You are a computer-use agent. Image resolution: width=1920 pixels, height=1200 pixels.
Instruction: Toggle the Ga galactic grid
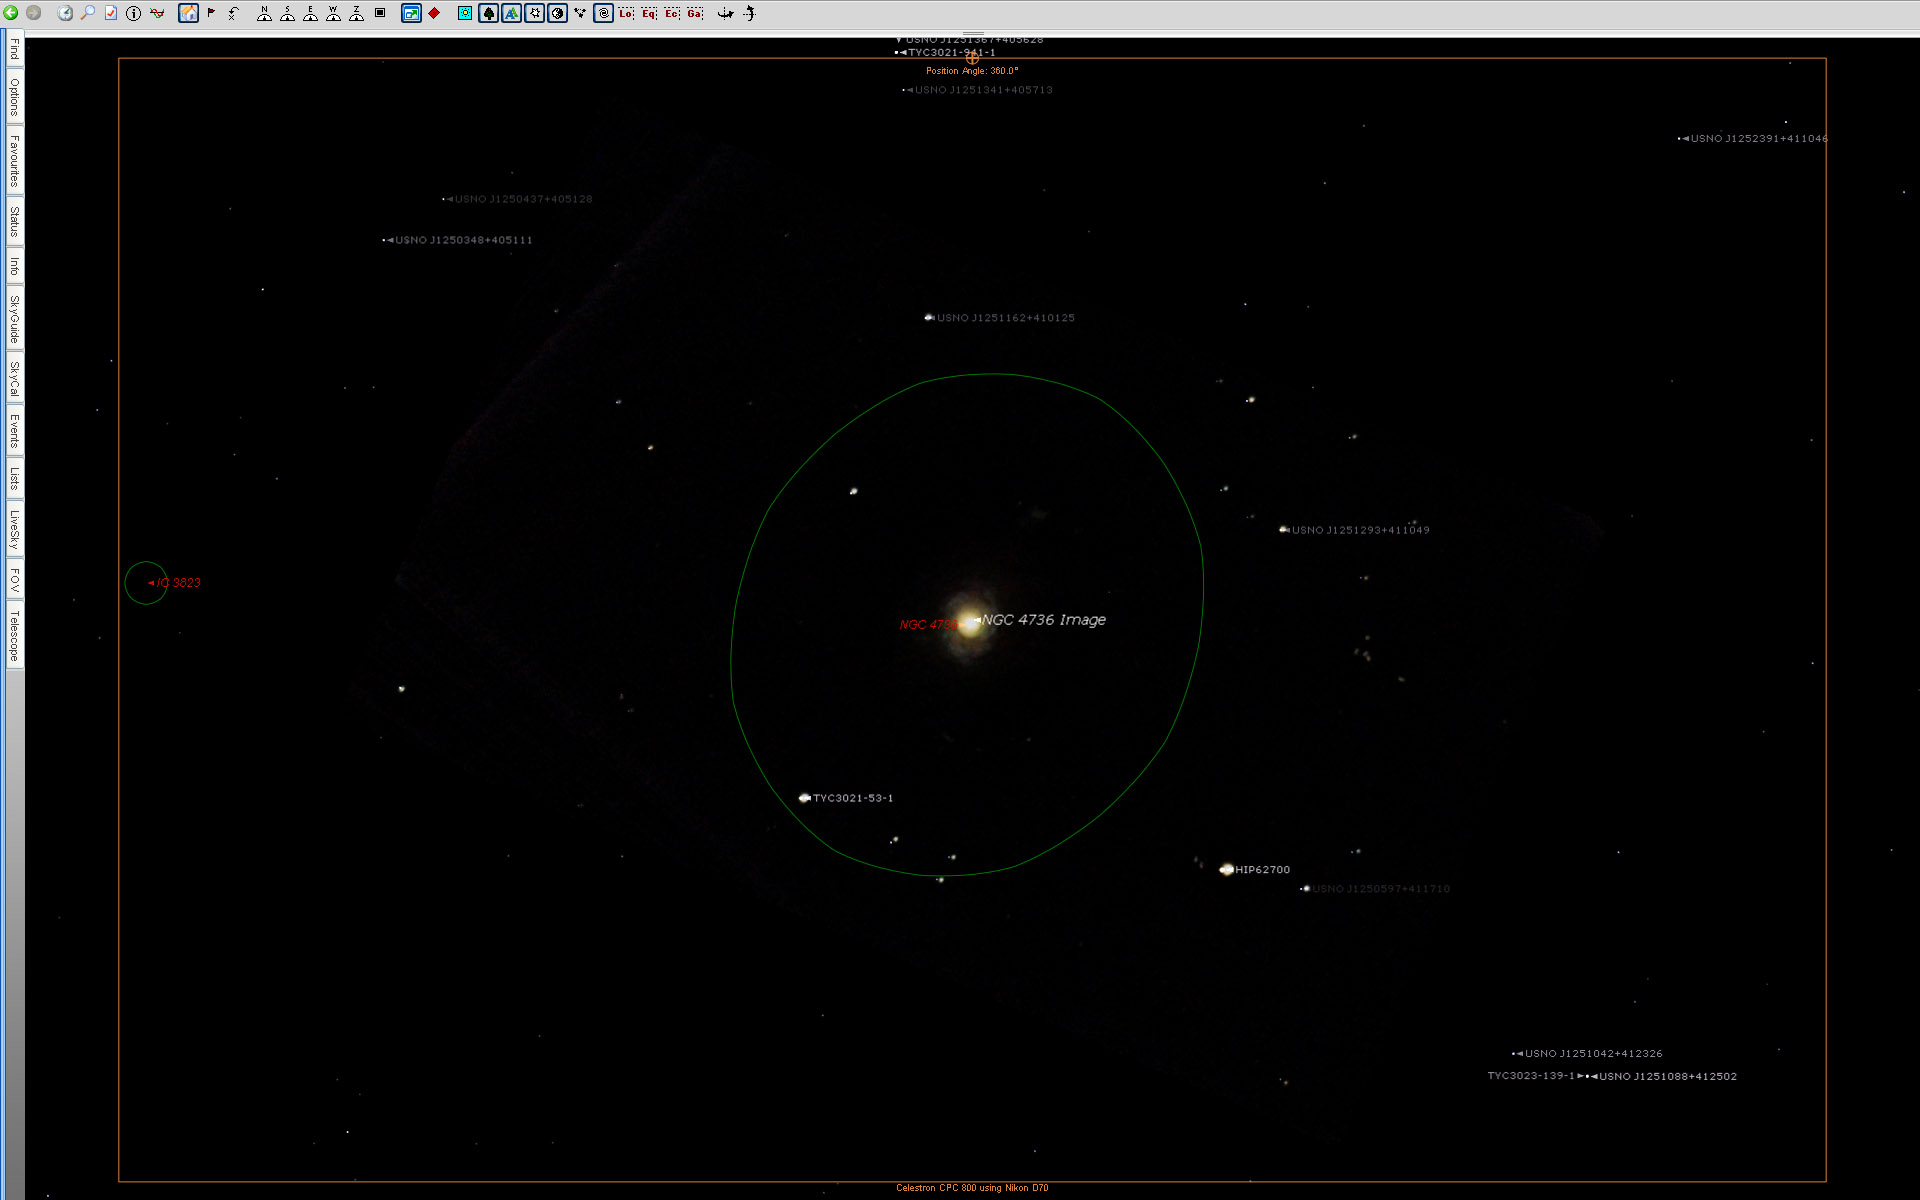click(695, 13)
